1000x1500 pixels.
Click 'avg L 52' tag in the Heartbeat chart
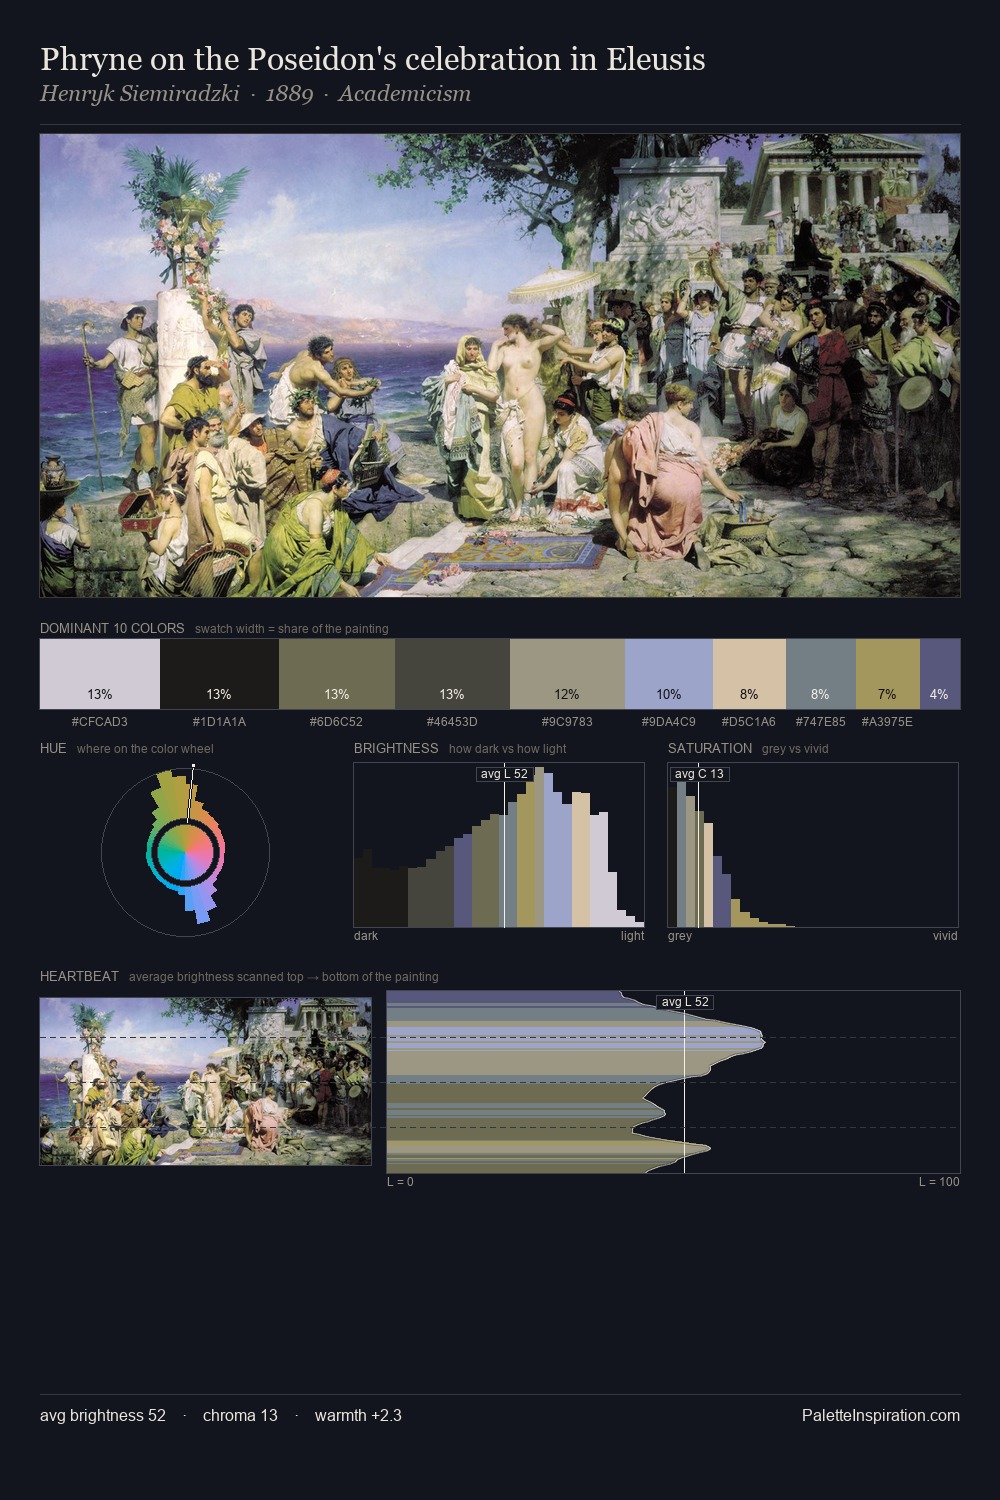[x=685, y=1002]
